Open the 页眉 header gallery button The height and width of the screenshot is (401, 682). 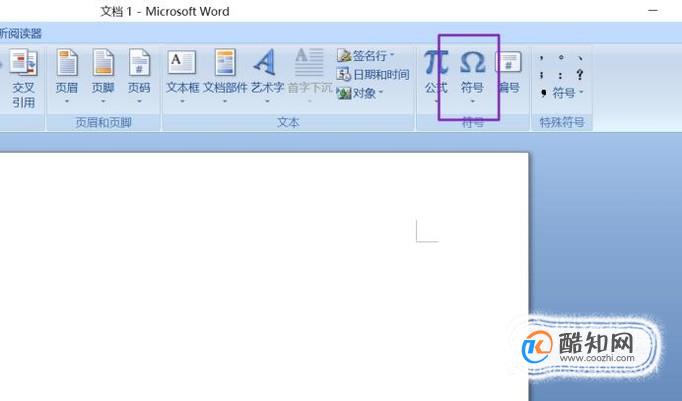(x=67, y=77)
